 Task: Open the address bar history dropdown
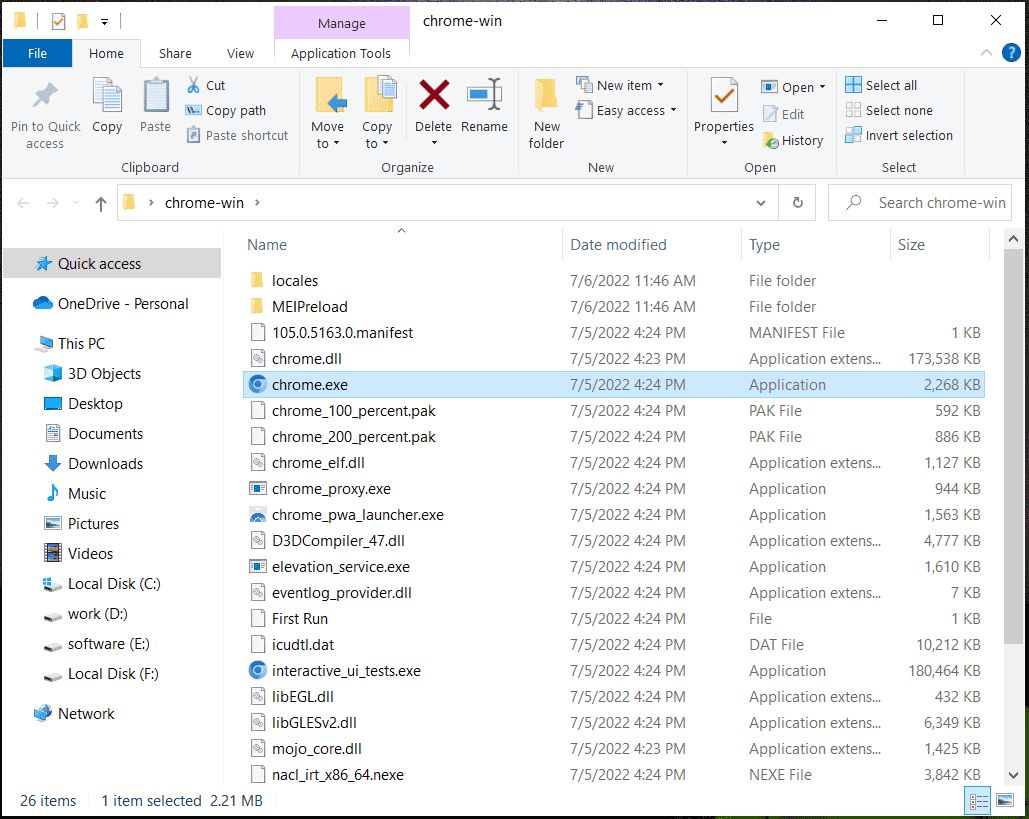[760, 202]
